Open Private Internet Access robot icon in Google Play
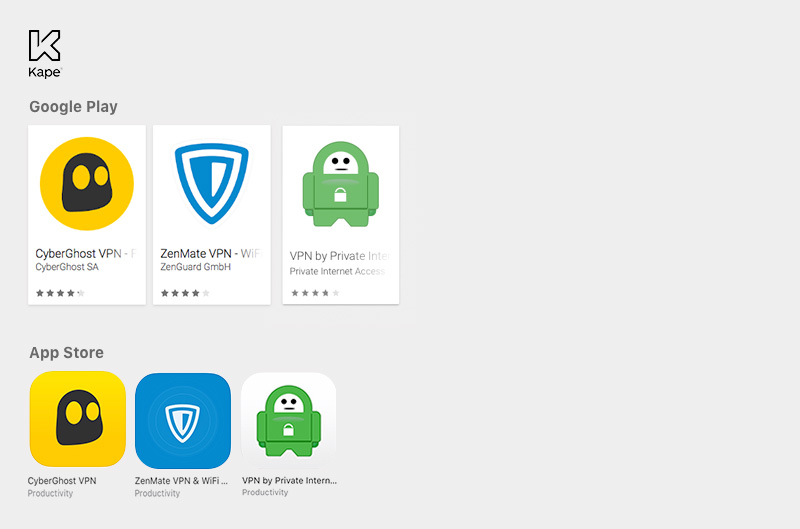The image size is (800, 529). [x=341, y=184]
